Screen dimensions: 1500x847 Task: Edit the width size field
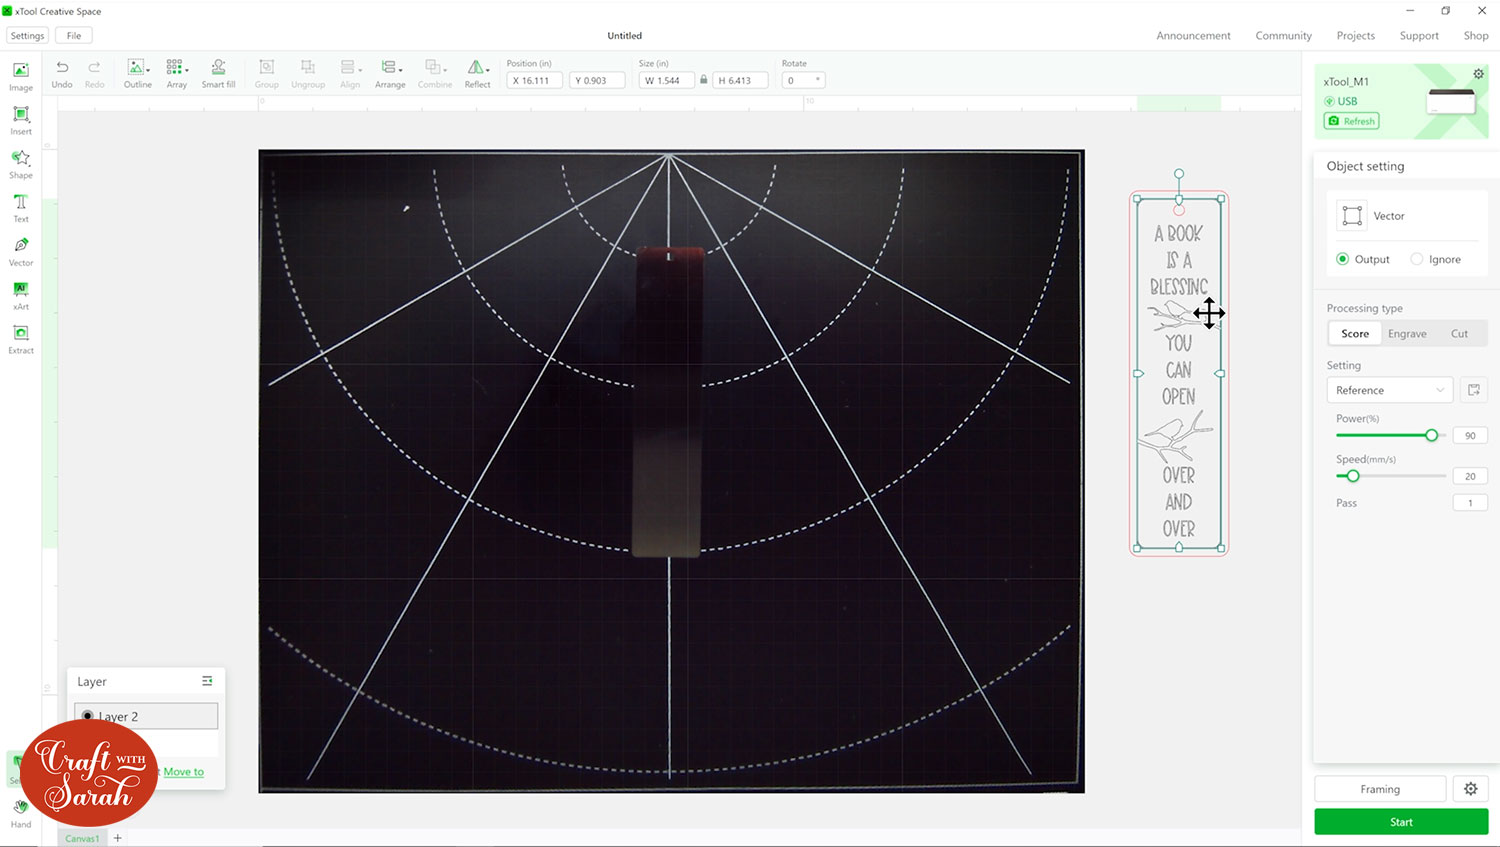point(667,80)
